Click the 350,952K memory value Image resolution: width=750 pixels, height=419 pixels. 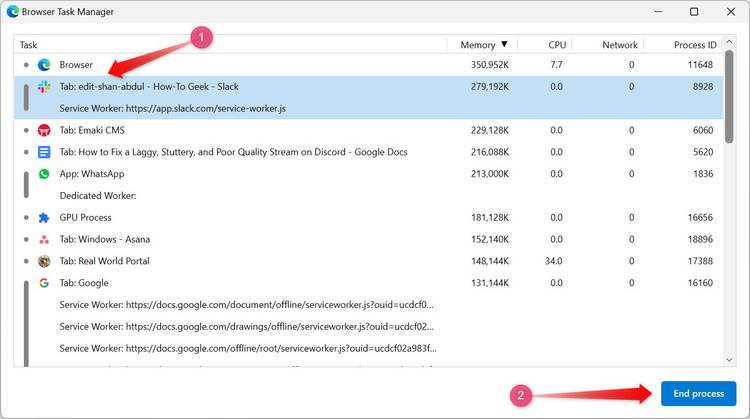tap(490, 65)
